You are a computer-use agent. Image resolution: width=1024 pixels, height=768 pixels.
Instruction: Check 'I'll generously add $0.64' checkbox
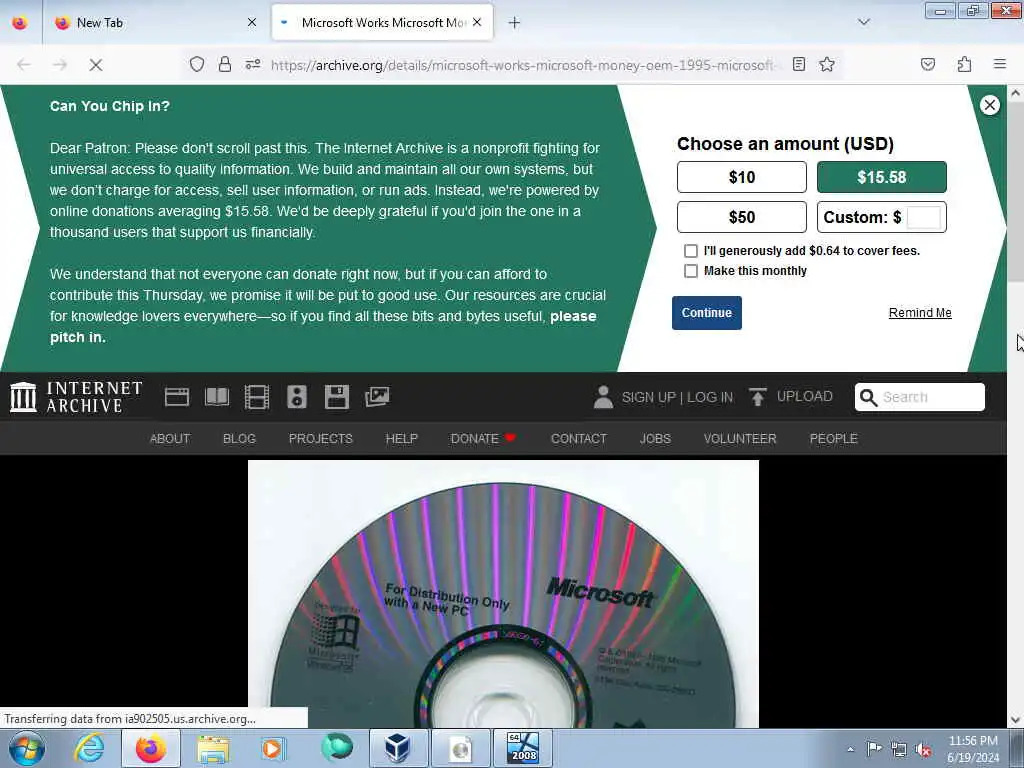click(690, 251)
